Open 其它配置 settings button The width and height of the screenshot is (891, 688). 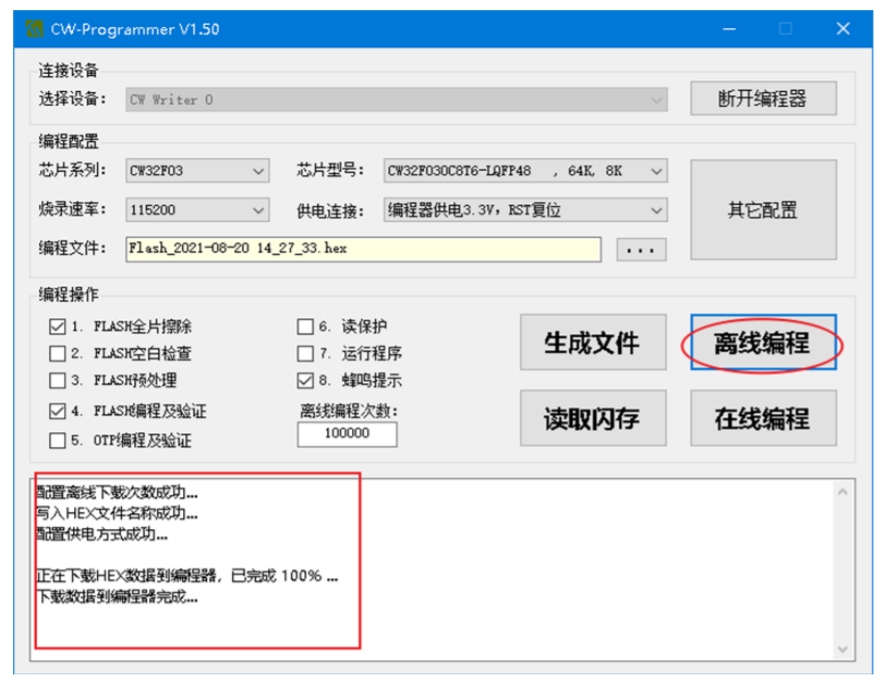pyautogui.click(x=763, y=210)
